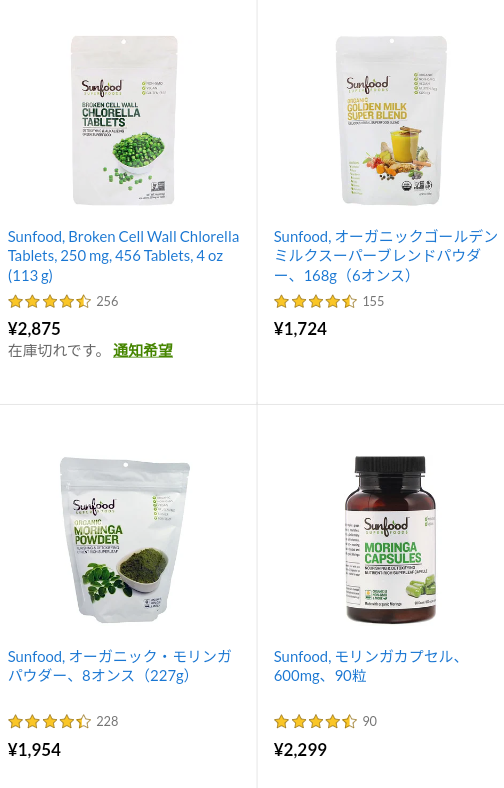The image size is (504, 788).
Task: Open the オーガニック・モリンガパウダー title link
Action: [x=120, y=666]
